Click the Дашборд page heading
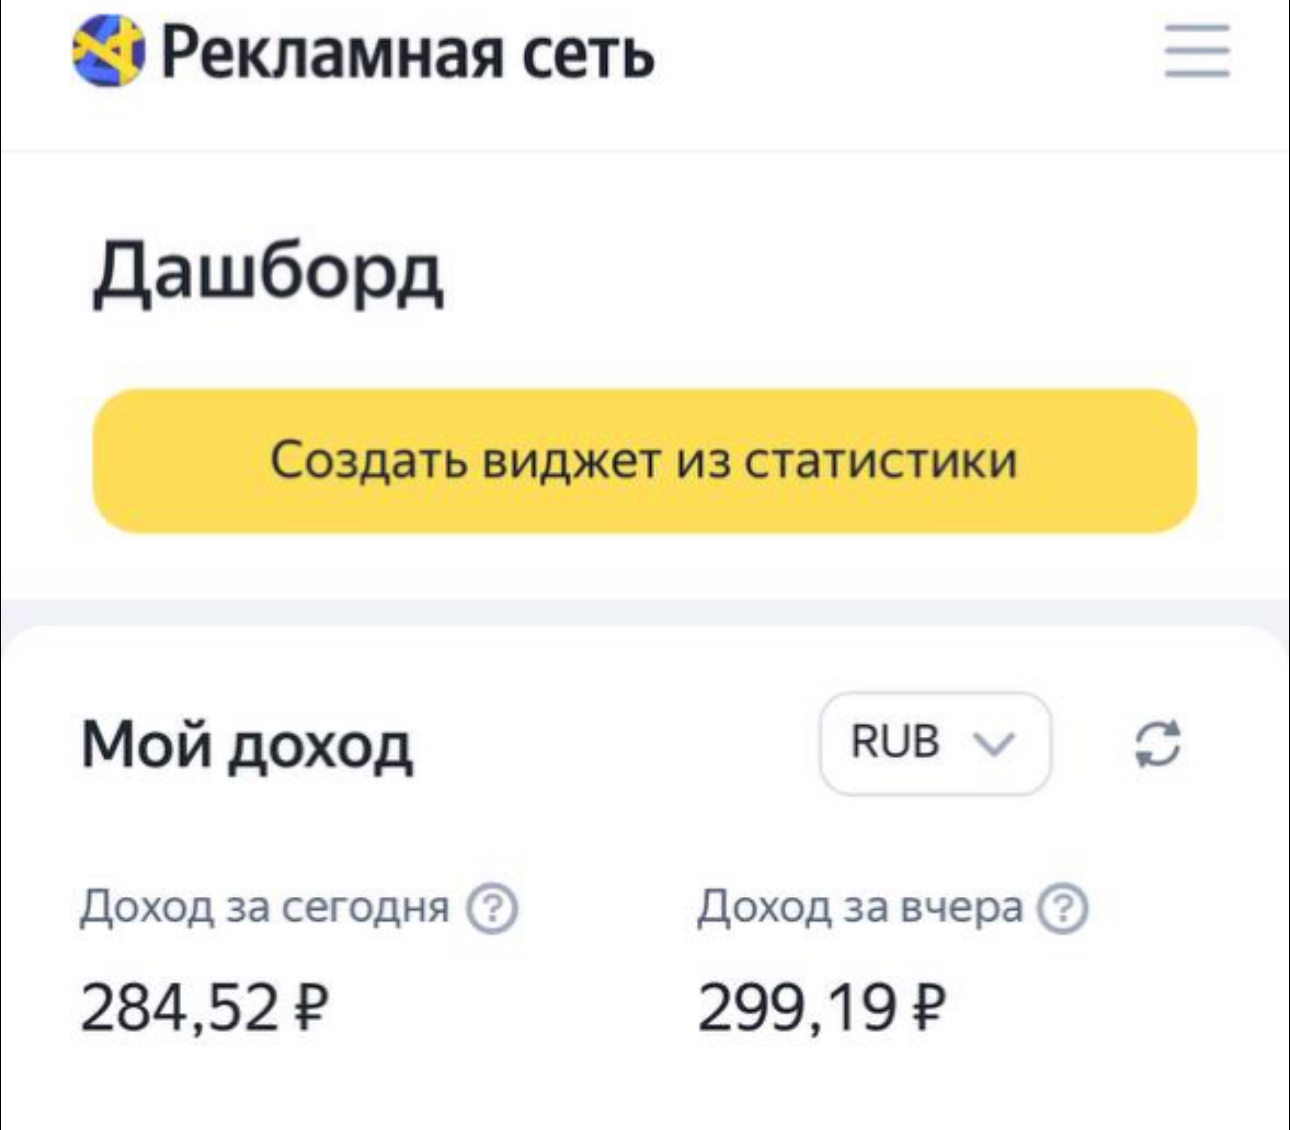This screenshot has width=1290, height=1130. click(x=267, y=273)
